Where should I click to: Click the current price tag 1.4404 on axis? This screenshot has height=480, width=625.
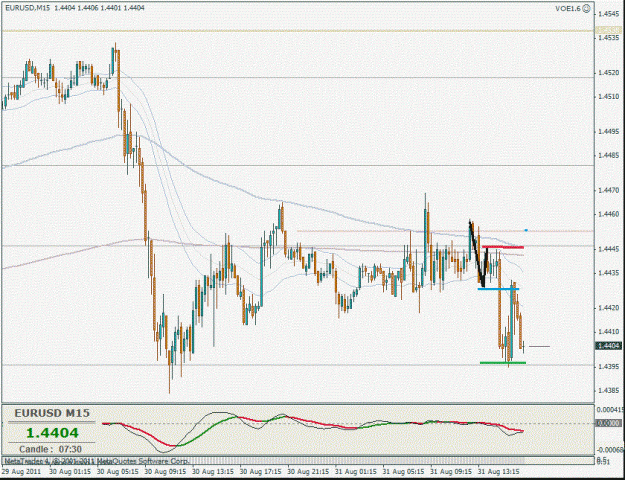click(607, 346)
